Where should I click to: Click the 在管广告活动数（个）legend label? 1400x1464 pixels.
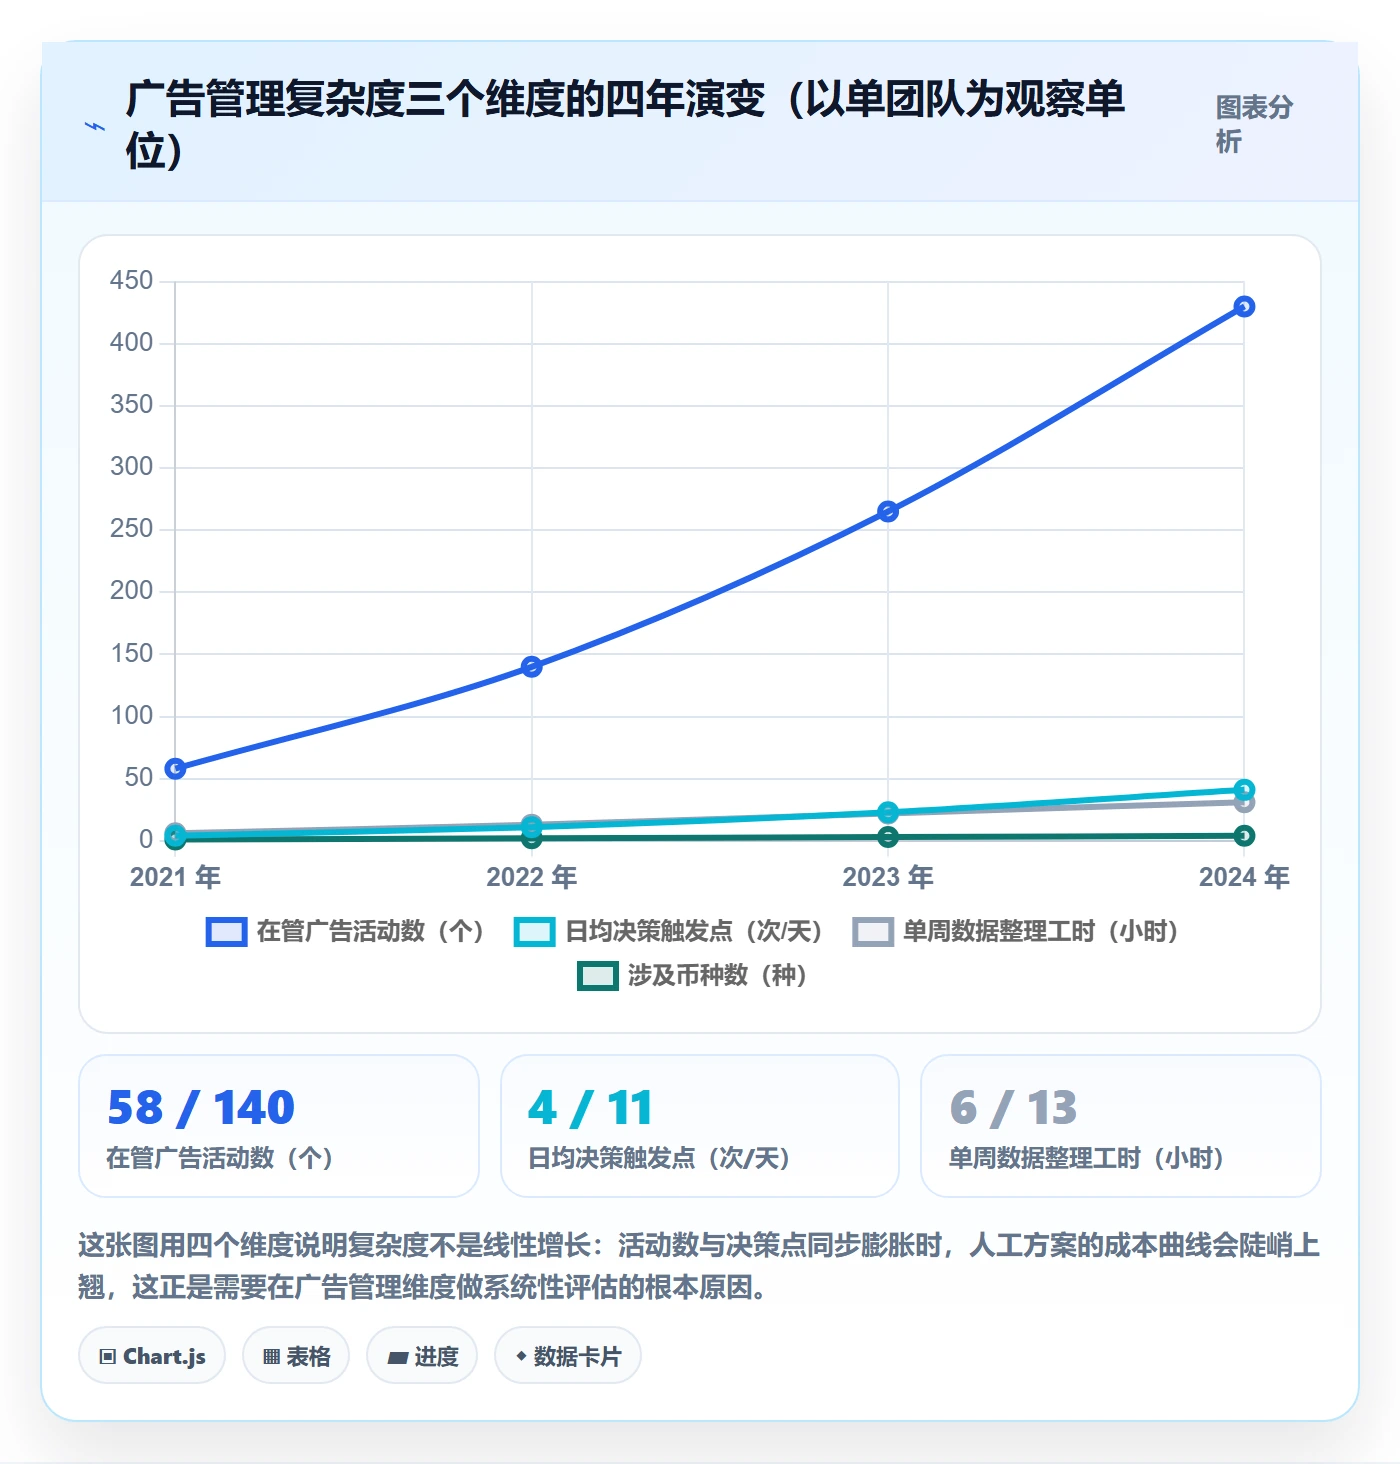370,932
